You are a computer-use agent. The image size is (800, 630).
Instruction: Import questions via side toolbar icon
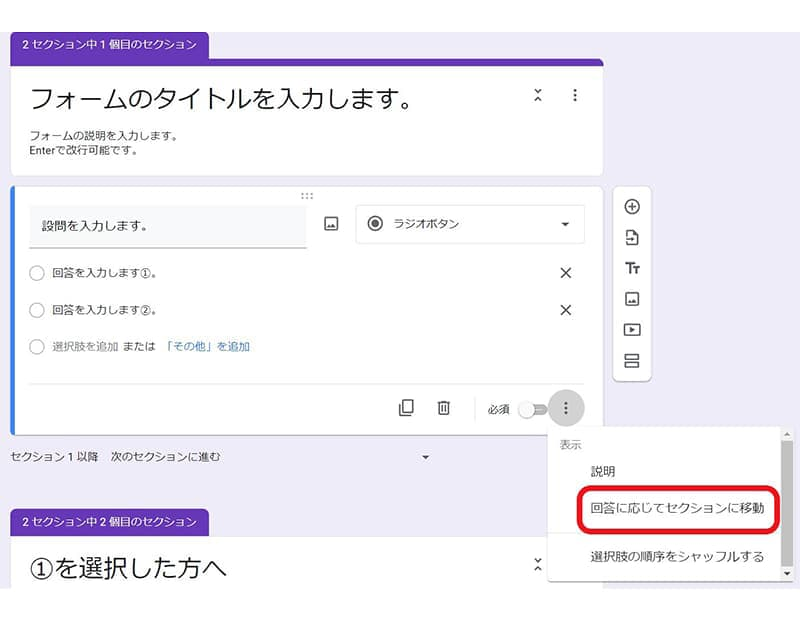[x=632, y=237]
